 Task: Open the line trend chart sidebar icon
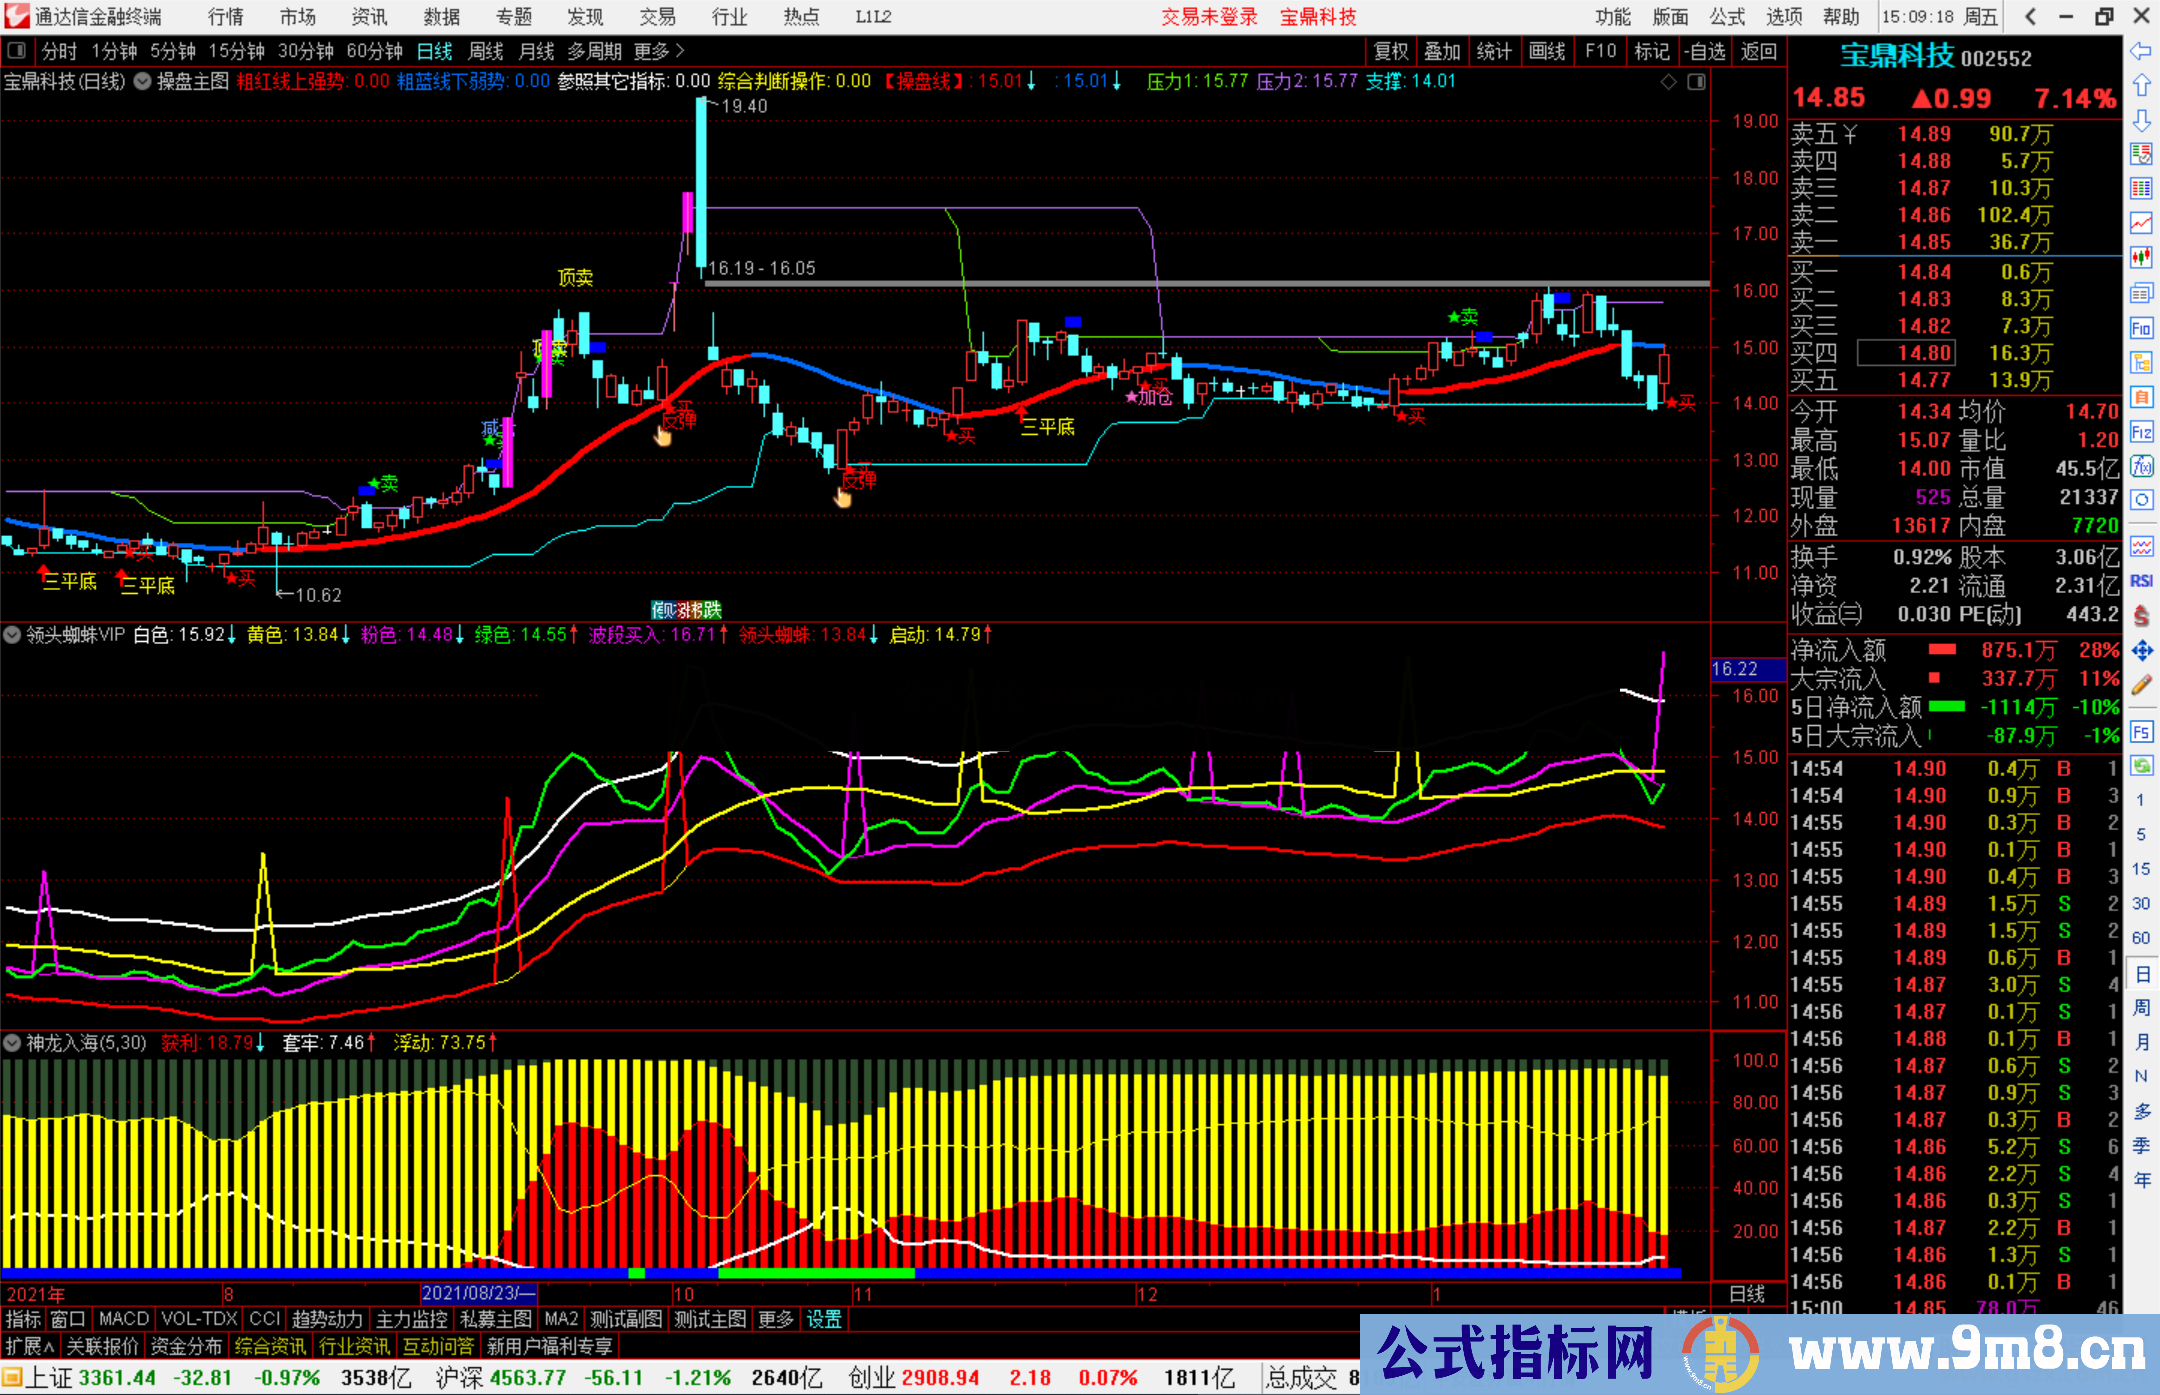(x=2141, y=222)
